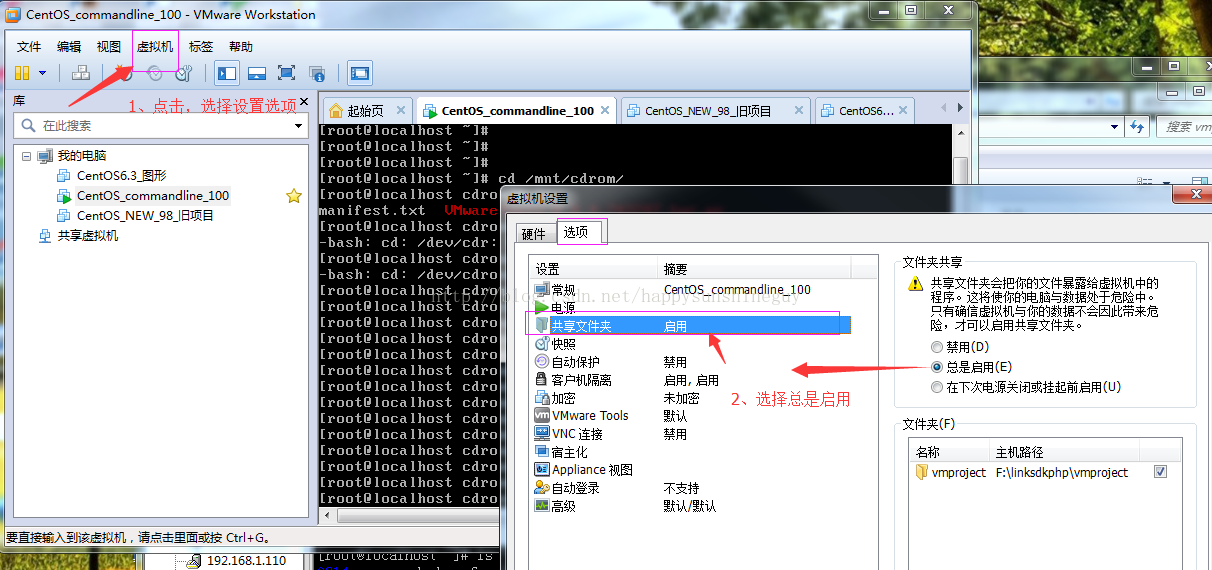Image resolution: width=1212 pixels, height=570 pixels.
Task: Click the Unity mode toolbar icon
Action: (317, 73)
